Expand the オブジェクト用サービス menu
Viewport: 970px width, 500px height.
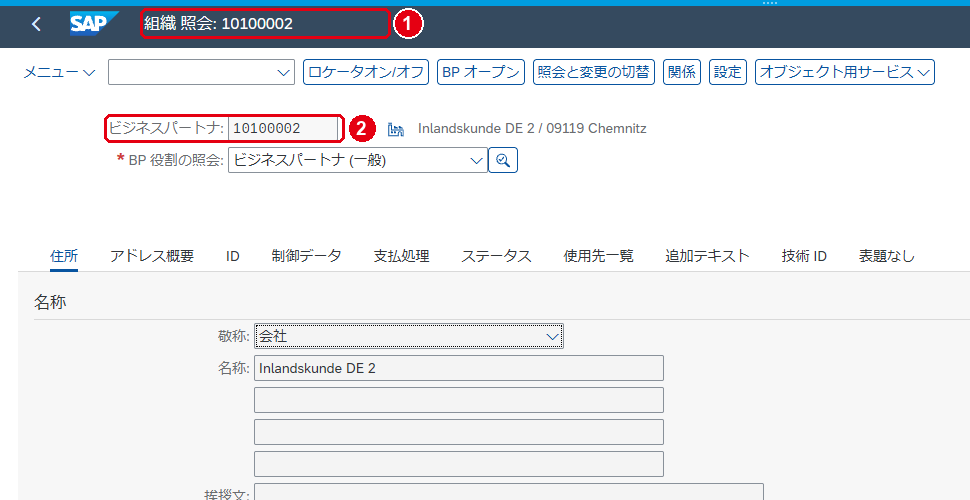pyautogui.click(x=844, y=72)
